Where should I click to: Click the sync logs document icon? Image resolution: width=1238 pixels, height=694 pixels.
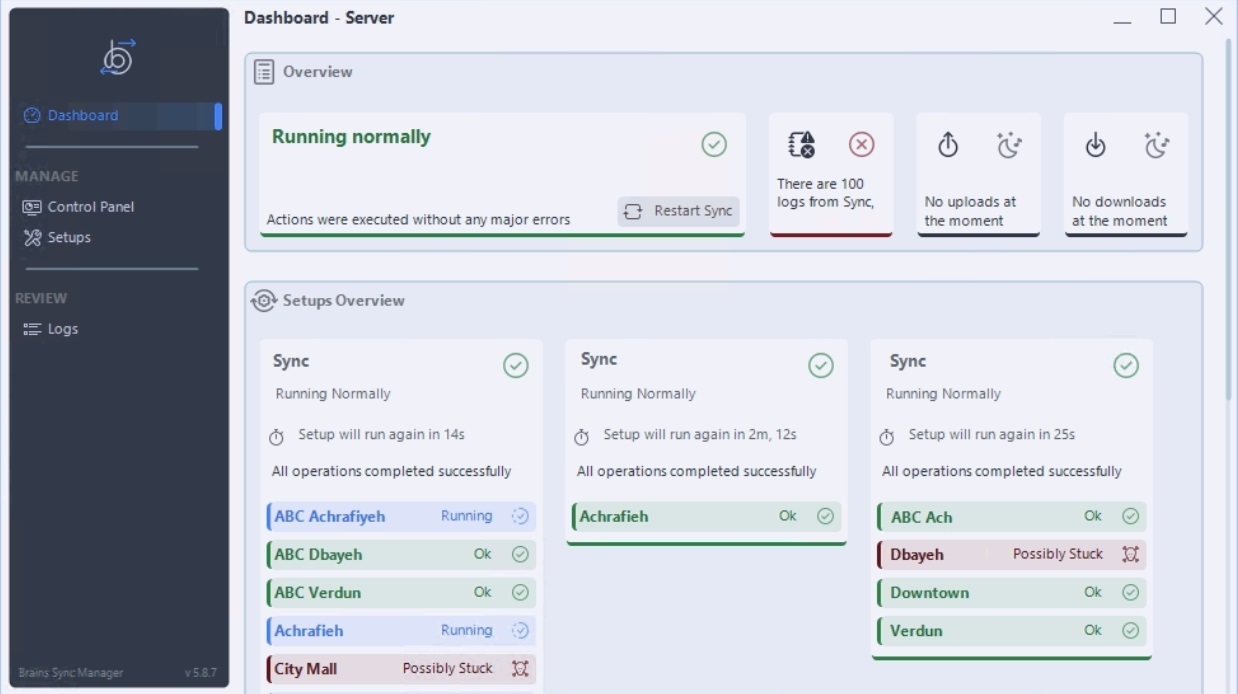coord(801,145)
